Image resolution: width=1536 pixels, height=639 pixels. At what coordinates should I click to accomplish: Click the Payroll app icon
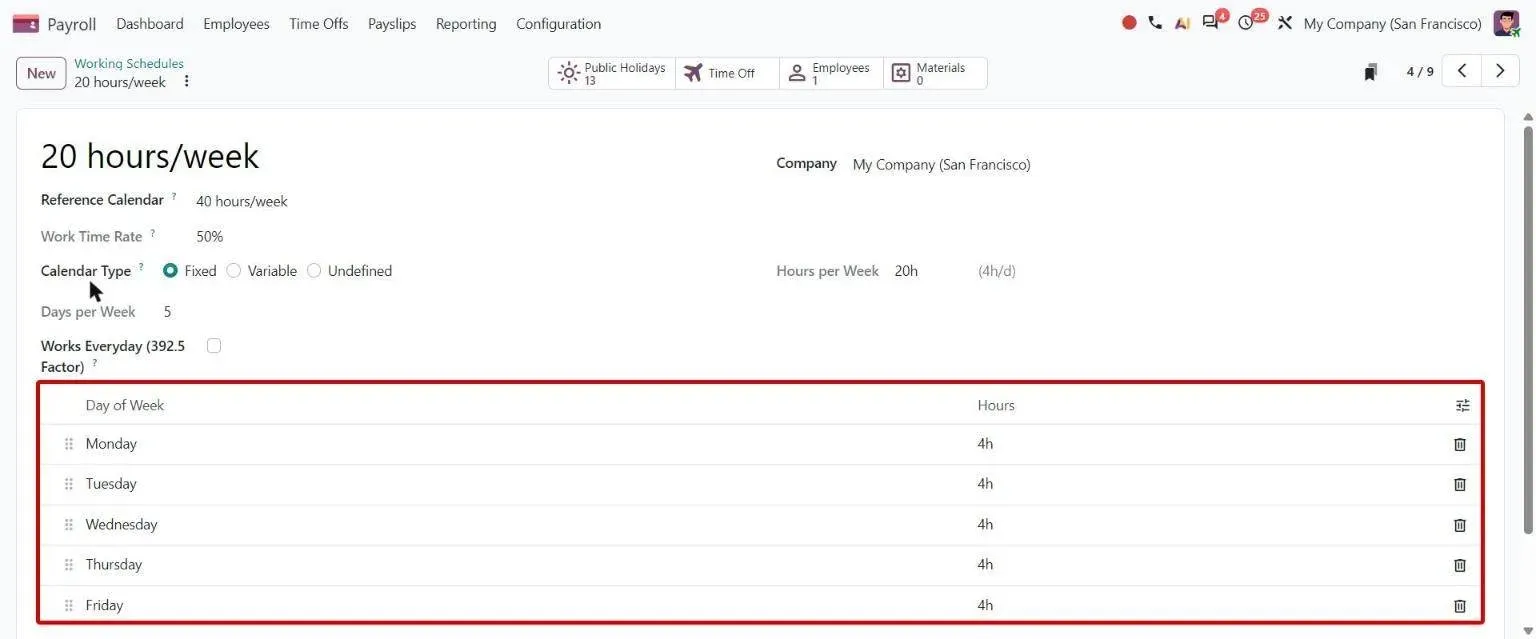pos(26,23)
